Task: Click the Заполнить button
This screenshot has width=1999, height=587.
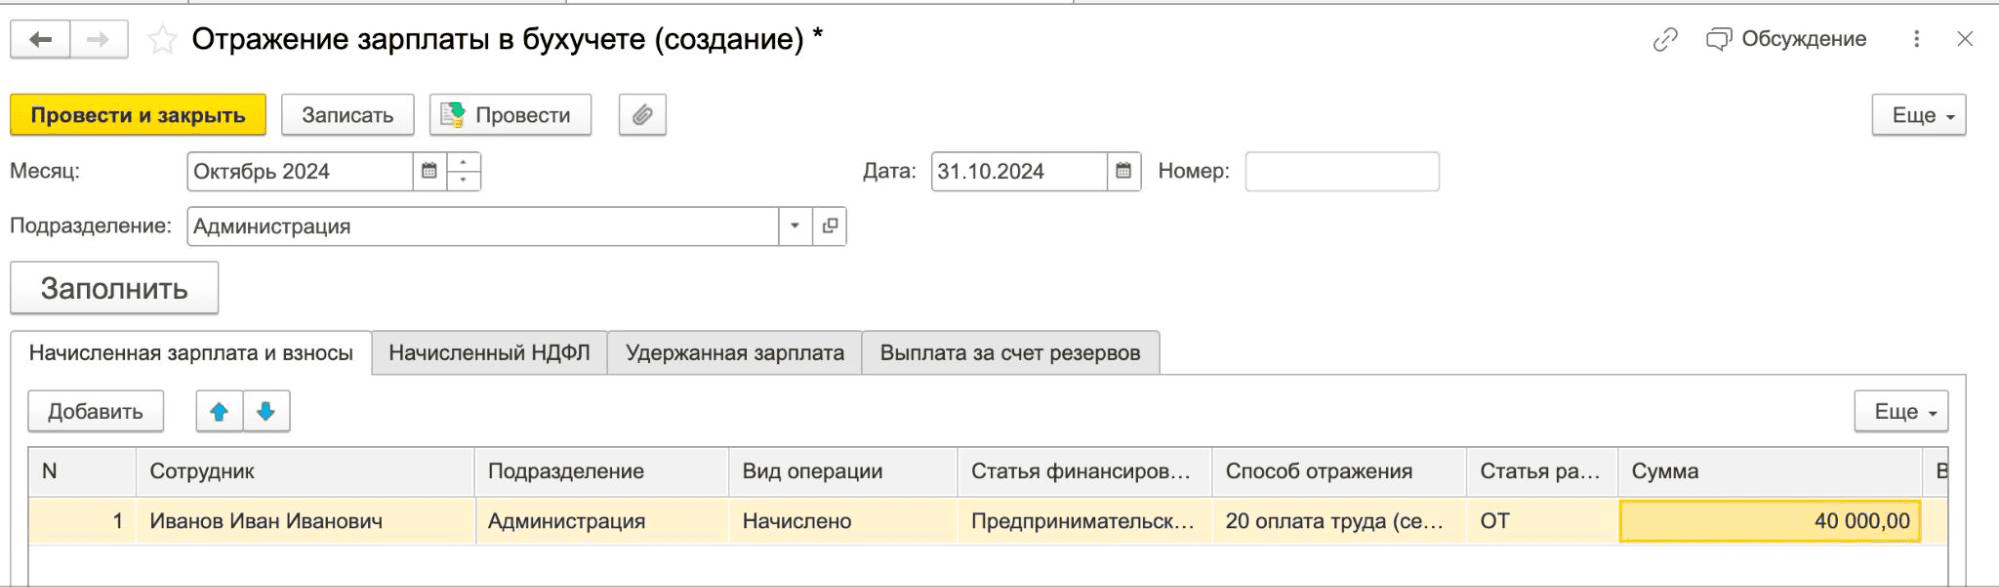Action: (x=114, y=288)
